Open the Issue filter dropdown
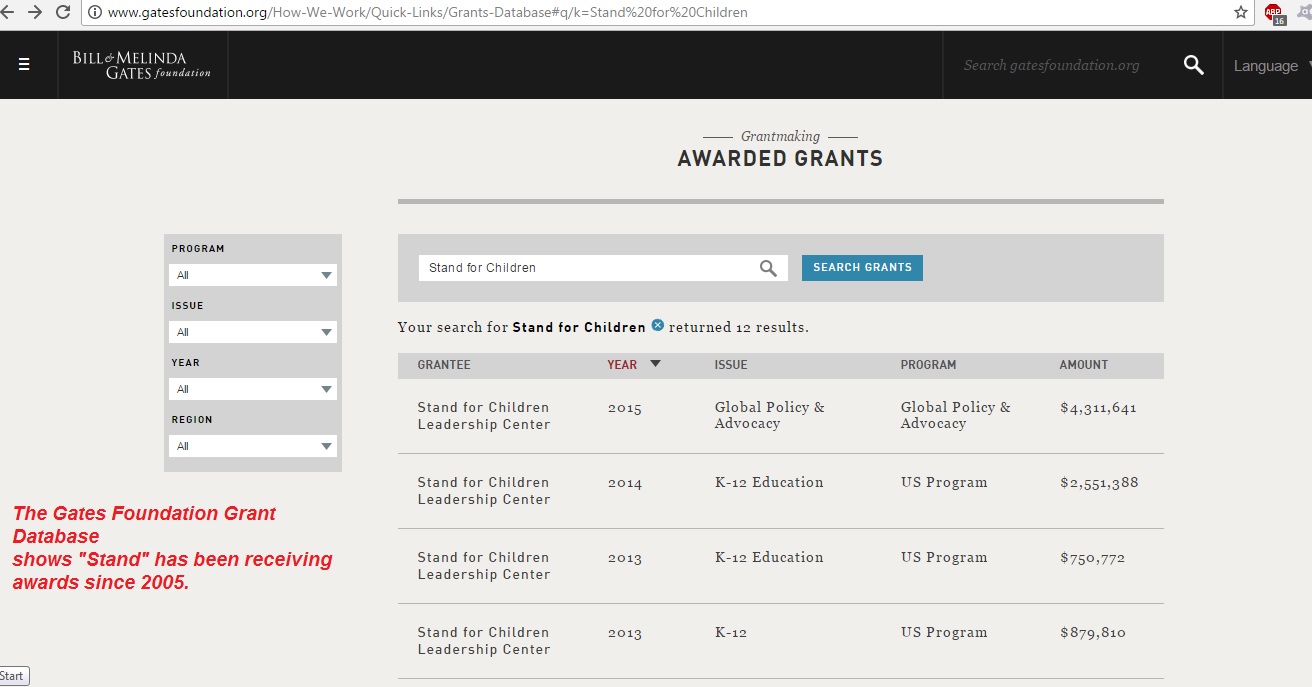The width and height of the screenshot is (1312, 687). pyautogui.click(x=253, y=332)
